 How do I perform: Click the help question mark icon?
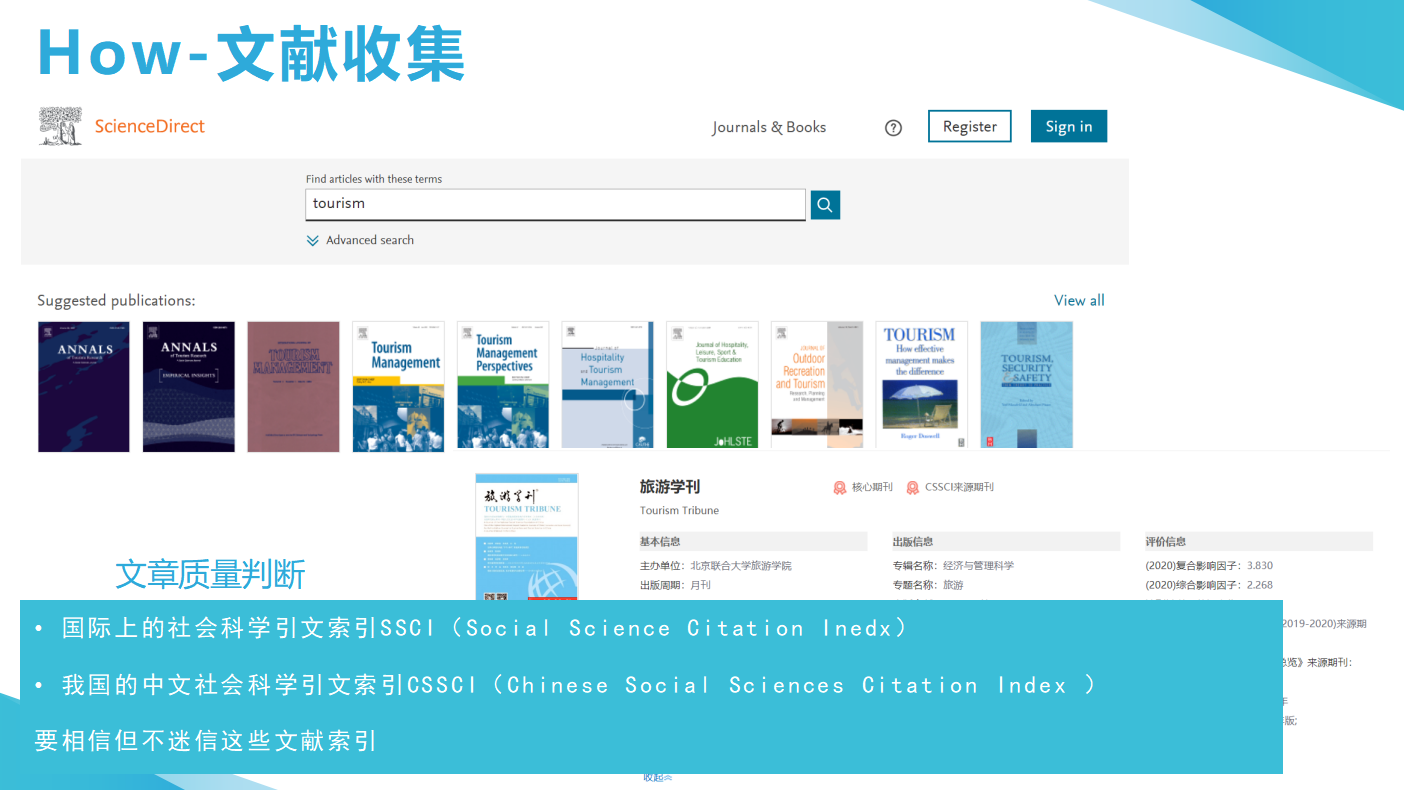894,127
